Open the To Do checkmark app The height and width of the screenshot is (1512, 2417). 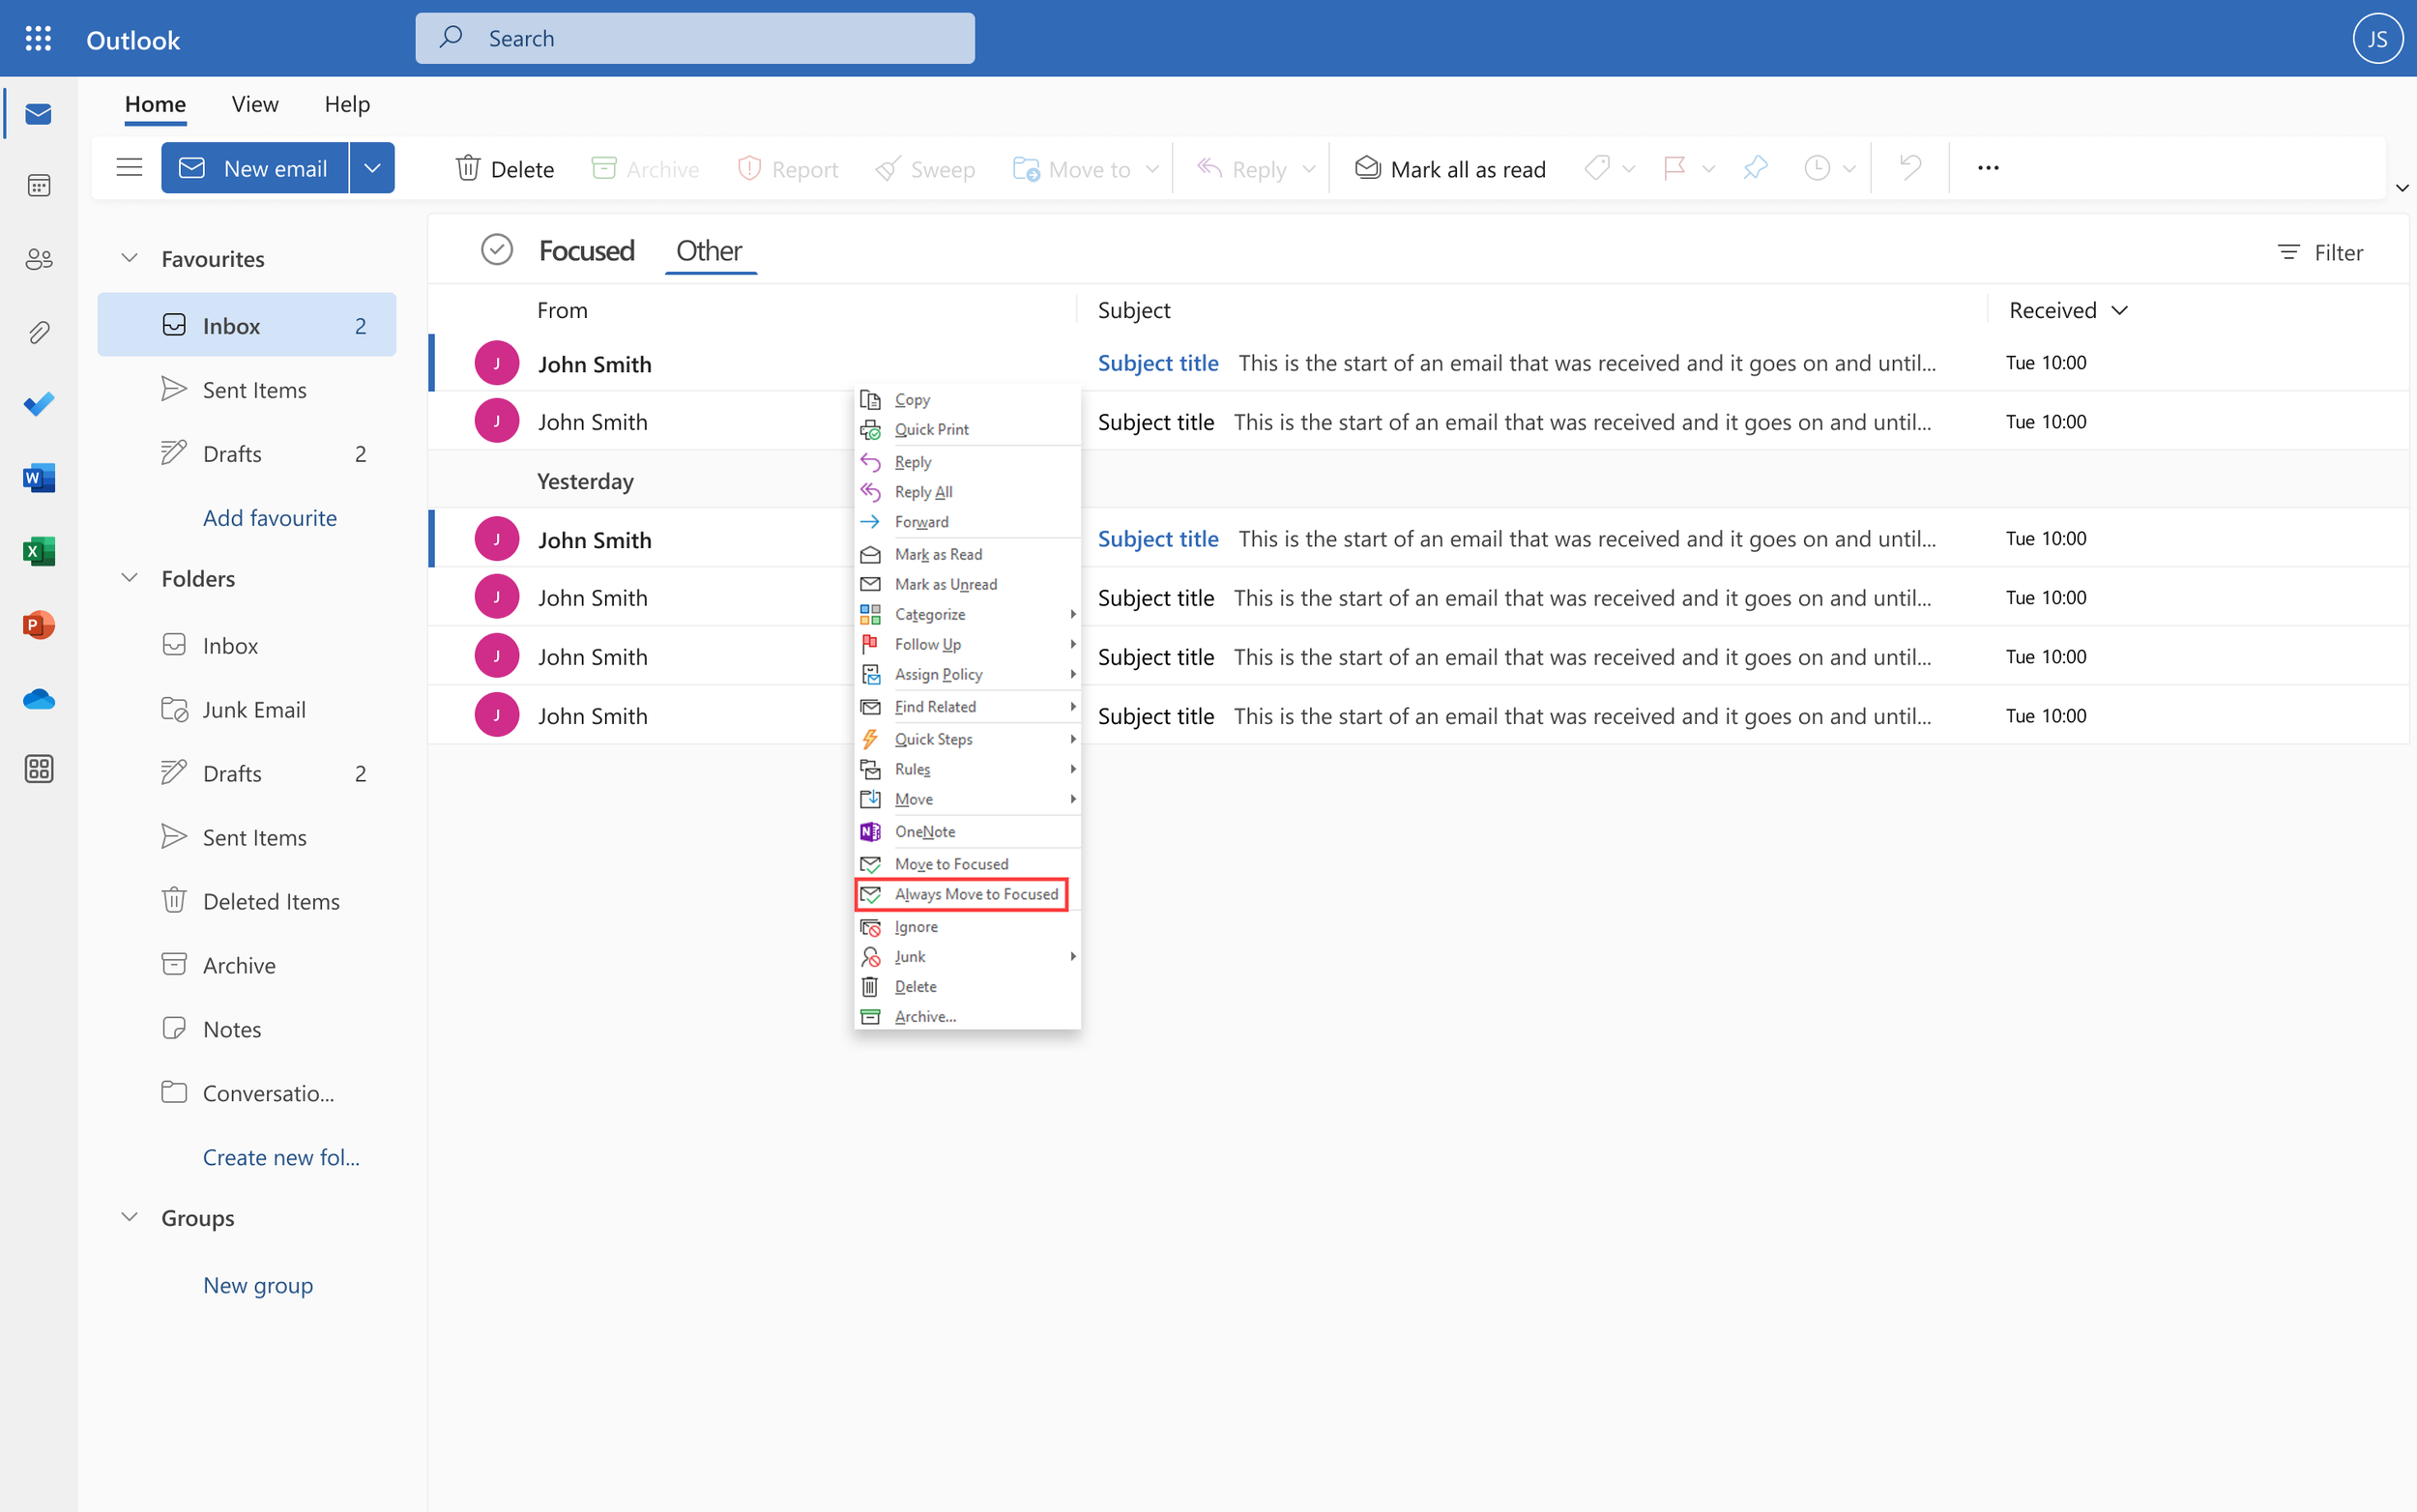(x=38, y=404)
